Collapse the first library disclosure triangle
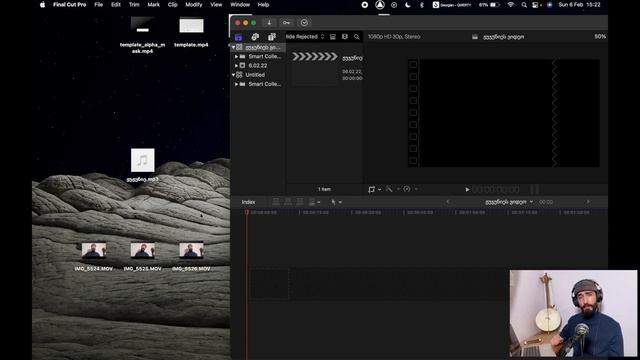This screenshot has height=360, width=640. click(233, 47)
